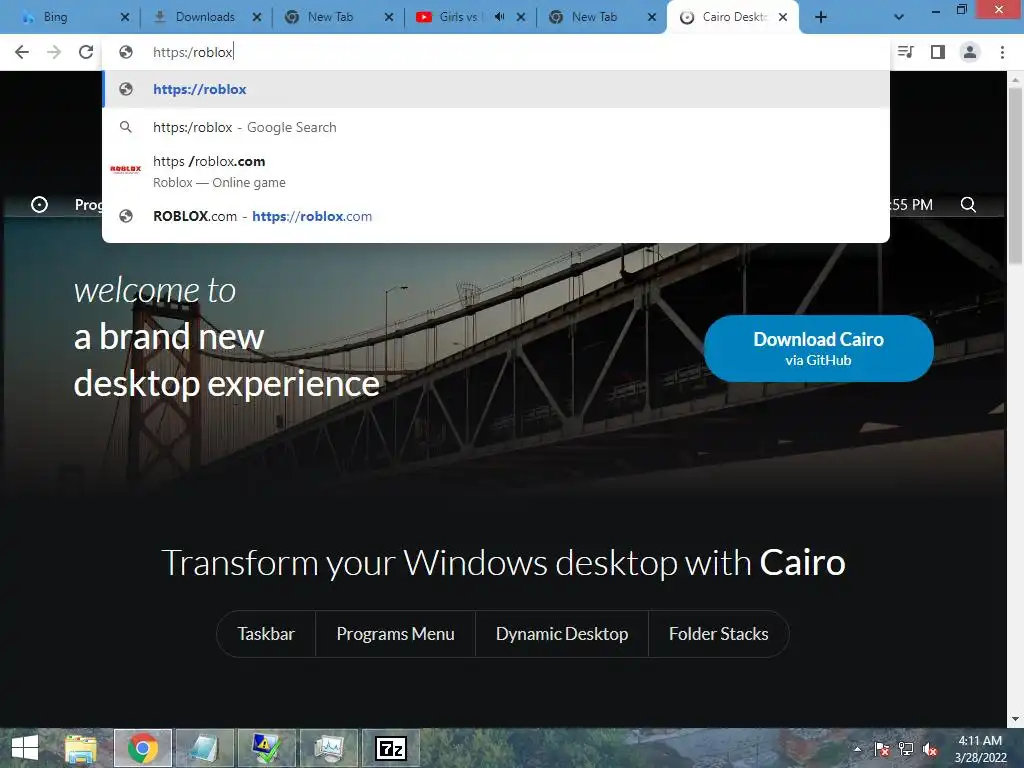Click the Cairo menu bar search icon
The width and height of the screenshot is (1024, 768).
(x=968, y=204)
